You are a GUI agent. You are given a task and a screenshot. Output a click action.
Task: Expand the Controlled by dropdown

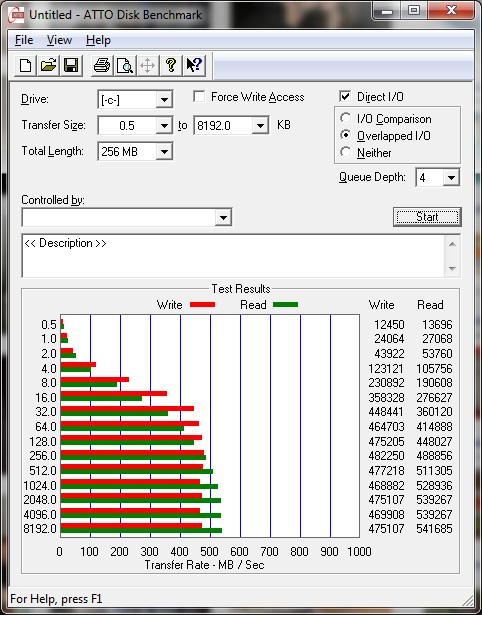click(x=223, y=217)
